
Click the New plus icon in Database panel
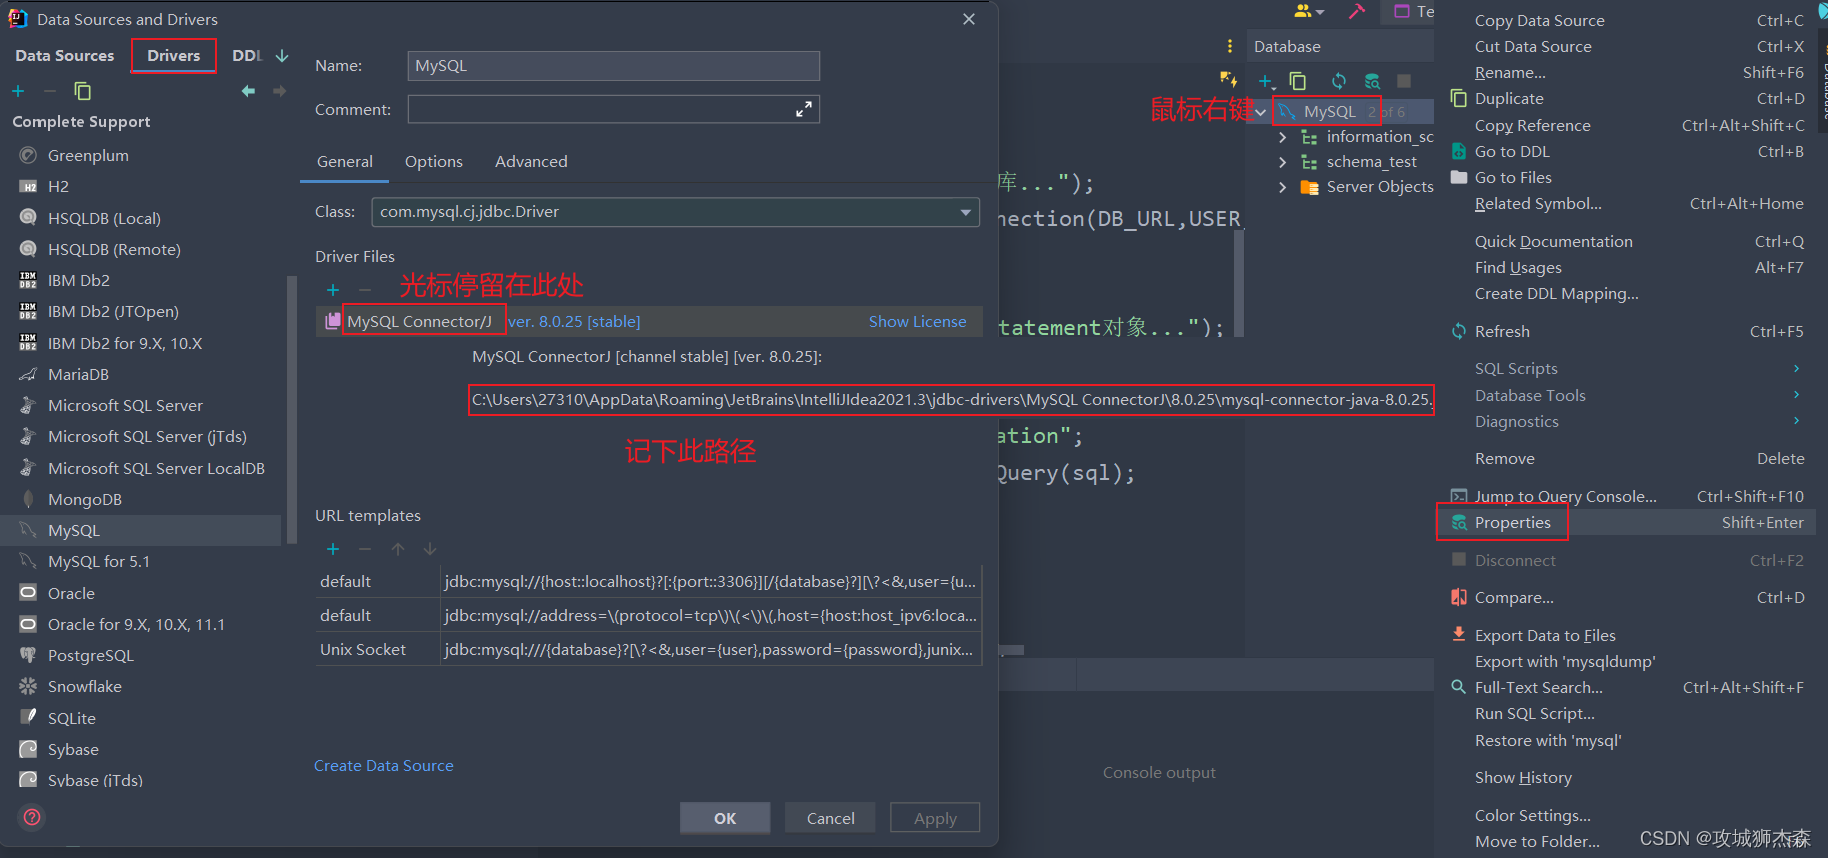(x=1266, y=81)
